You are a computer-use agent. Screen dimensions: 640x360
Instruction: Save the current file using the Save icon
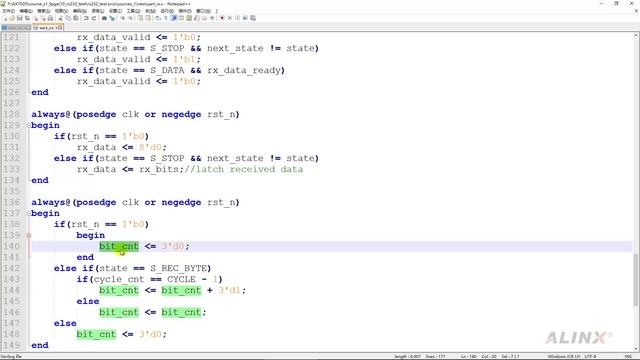point(20,18)
